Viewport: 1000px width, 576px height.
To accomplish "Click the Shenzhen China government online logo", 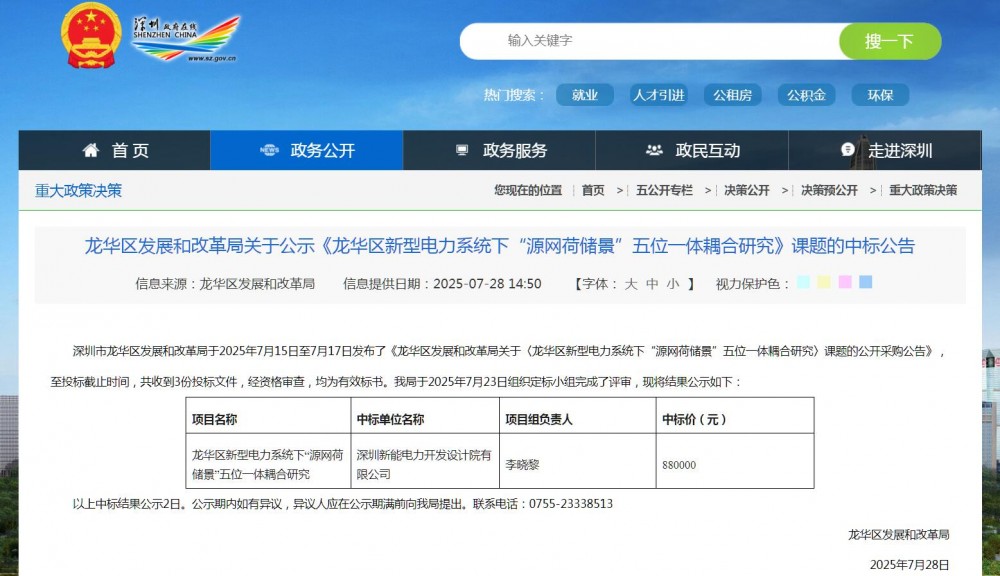I will 186,39.
